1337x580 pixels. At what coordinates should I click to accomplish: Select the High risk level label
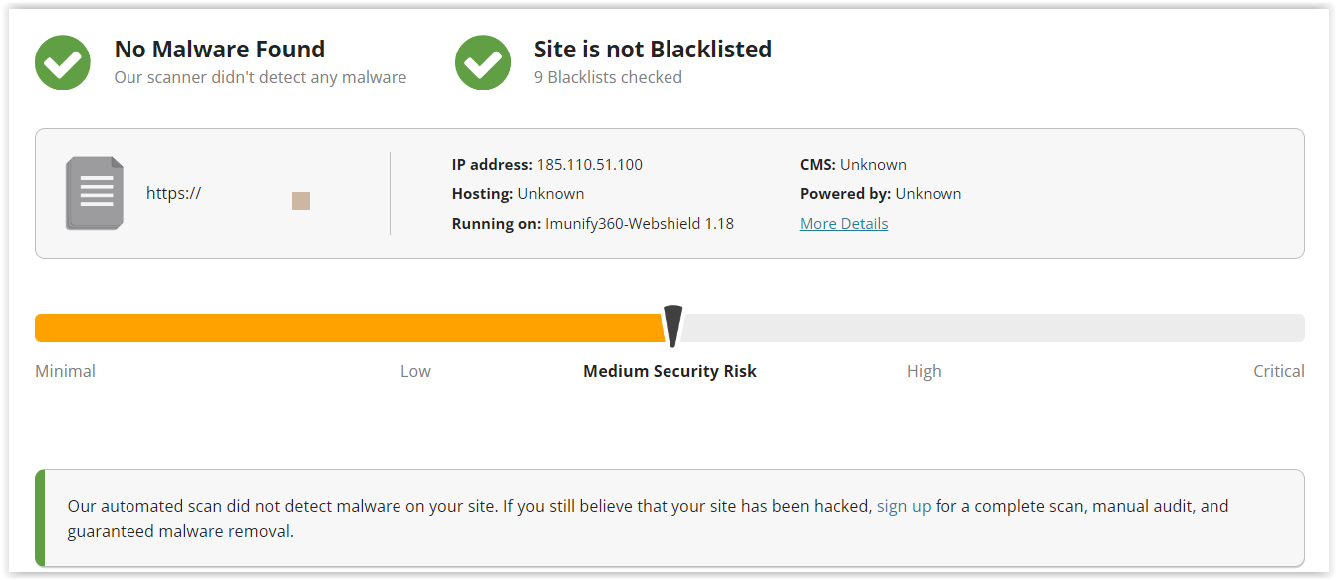[924, 371]
